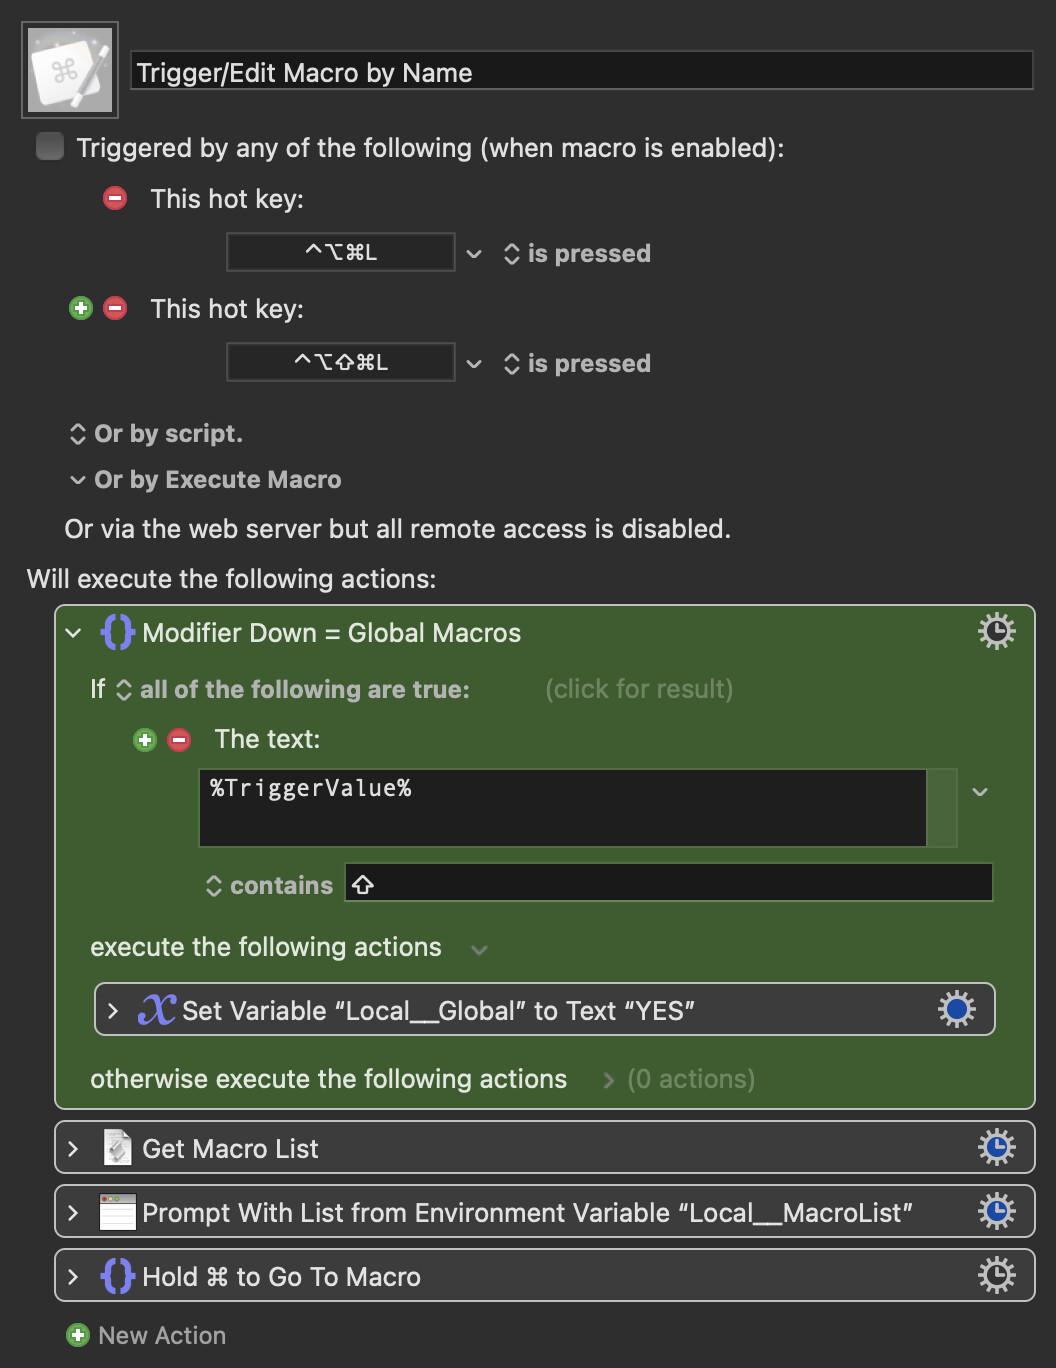Expand the Get Macro List action
This screenshot has height=1368, width=1056.
[73, 1149]
